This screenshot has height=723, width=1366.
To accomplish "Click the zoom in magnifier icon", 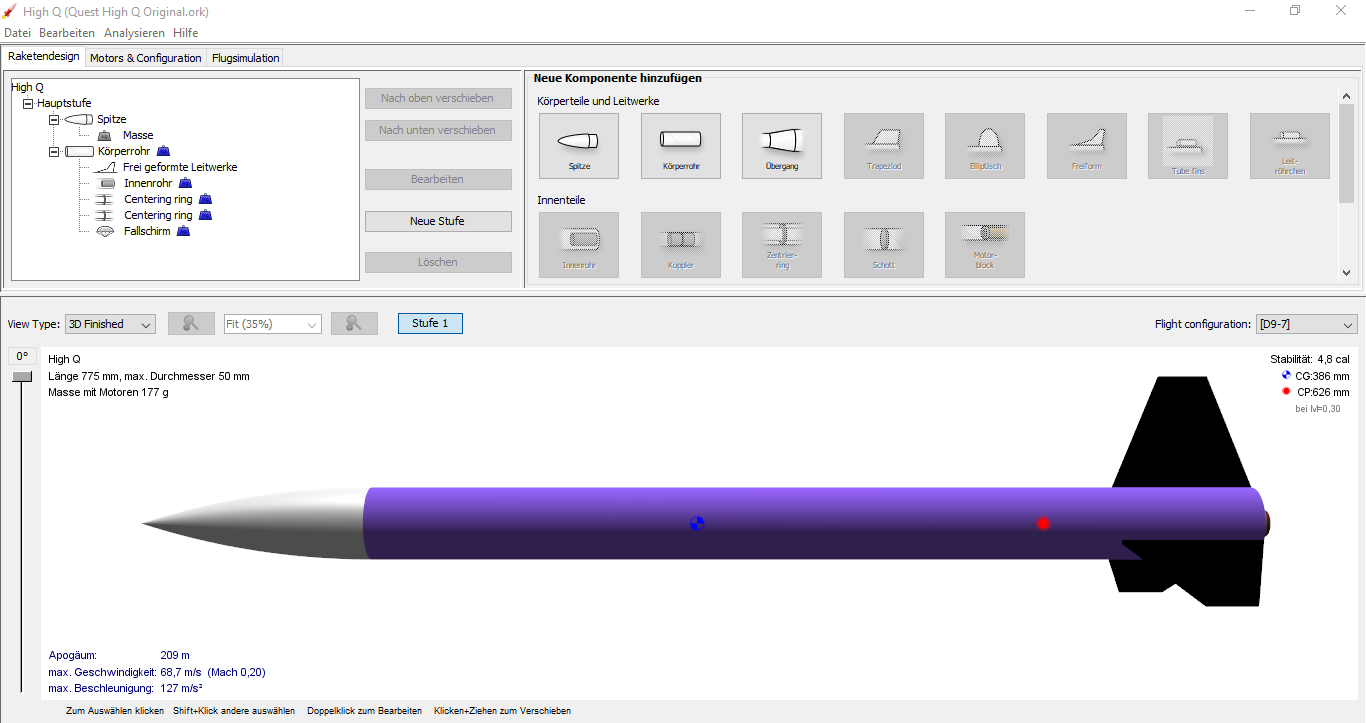I will pos(354,324).
